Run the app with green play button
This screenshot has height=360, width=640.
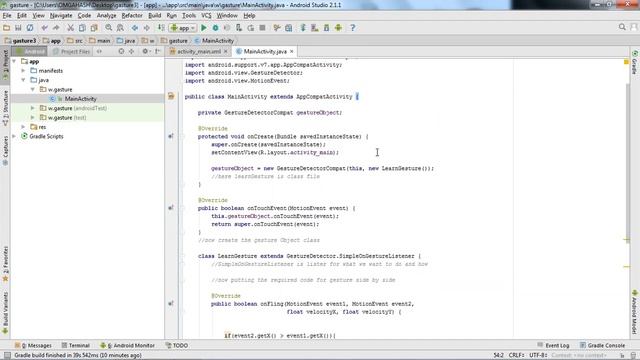(204, 28)
